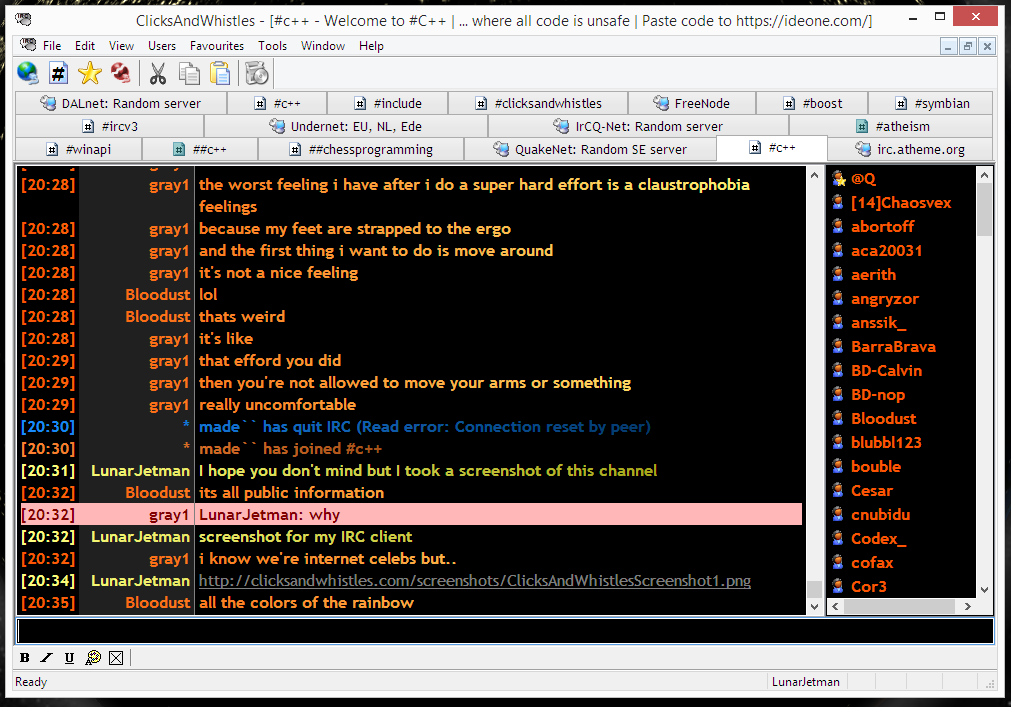Switch to the ##chessprogramming tab

[x=361, y=150]
